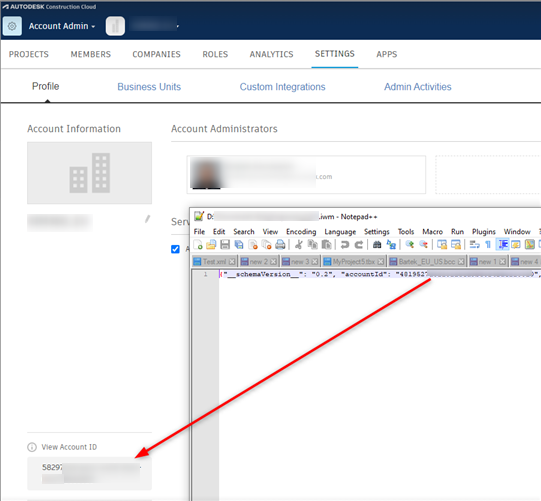Click the account logo thumbnail in header
541x501 pixels.
115,26
